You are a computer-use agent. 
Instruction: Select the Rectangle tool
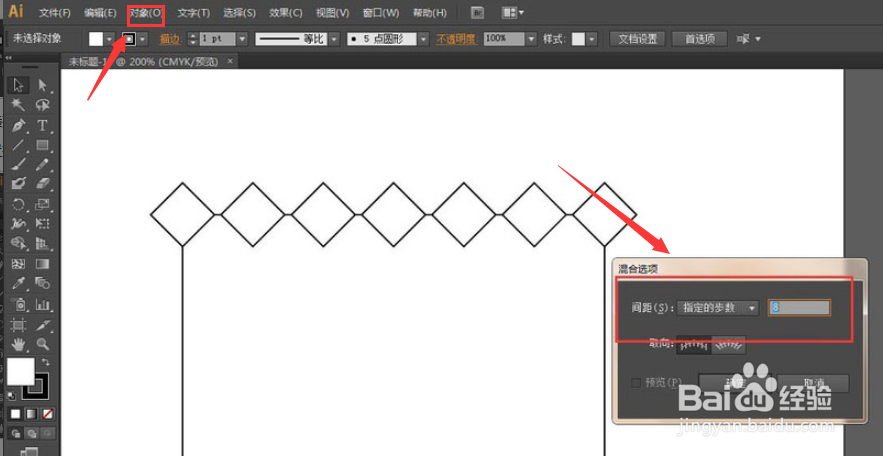point(43,145)
